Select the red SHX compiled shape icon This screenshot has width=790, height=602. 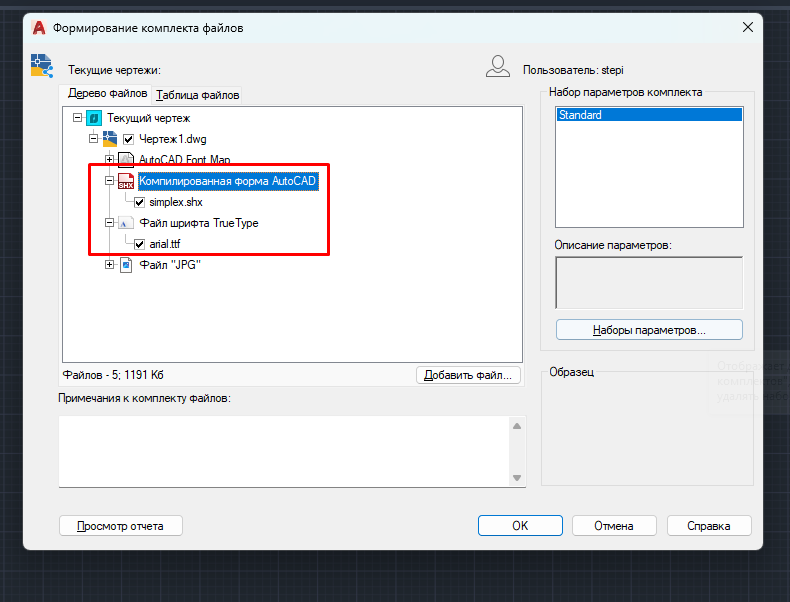click(125, 181)
